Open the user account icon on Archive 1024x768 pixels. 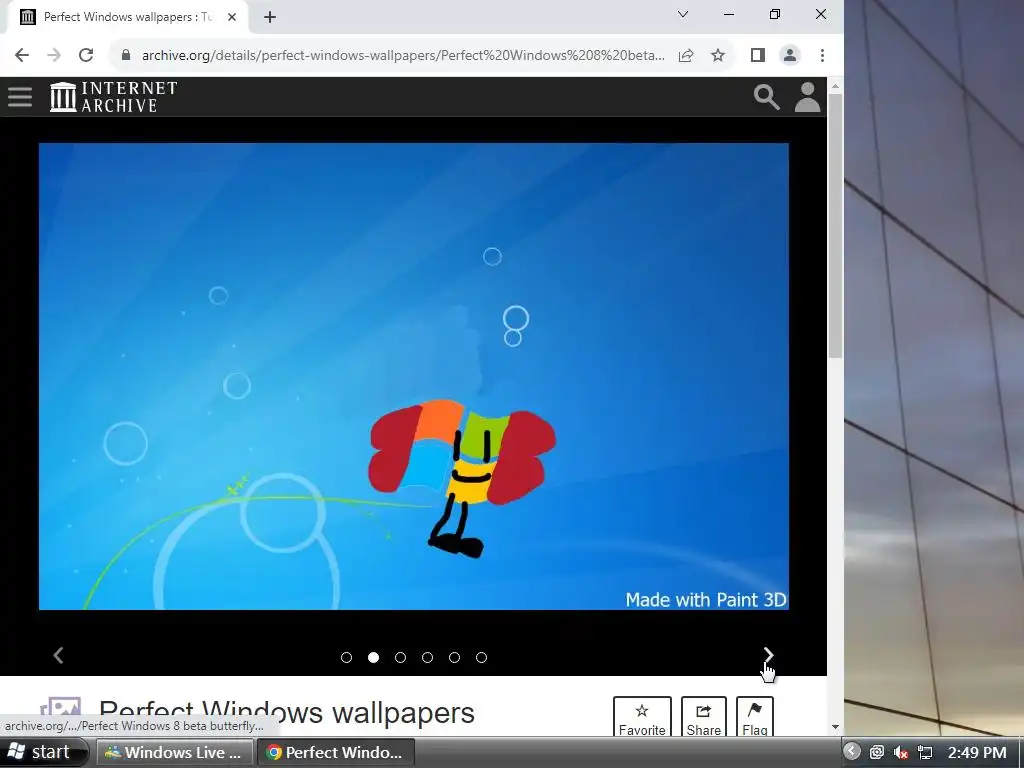tap(807, 97)
